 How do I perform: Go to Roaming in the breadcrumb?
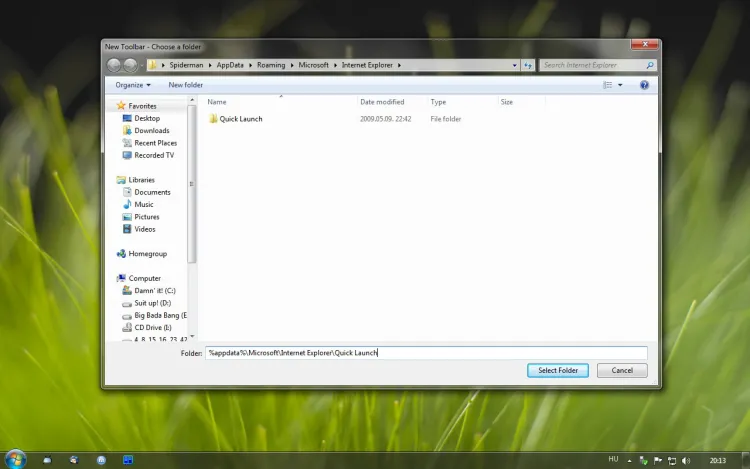click(x=271, y=65)
